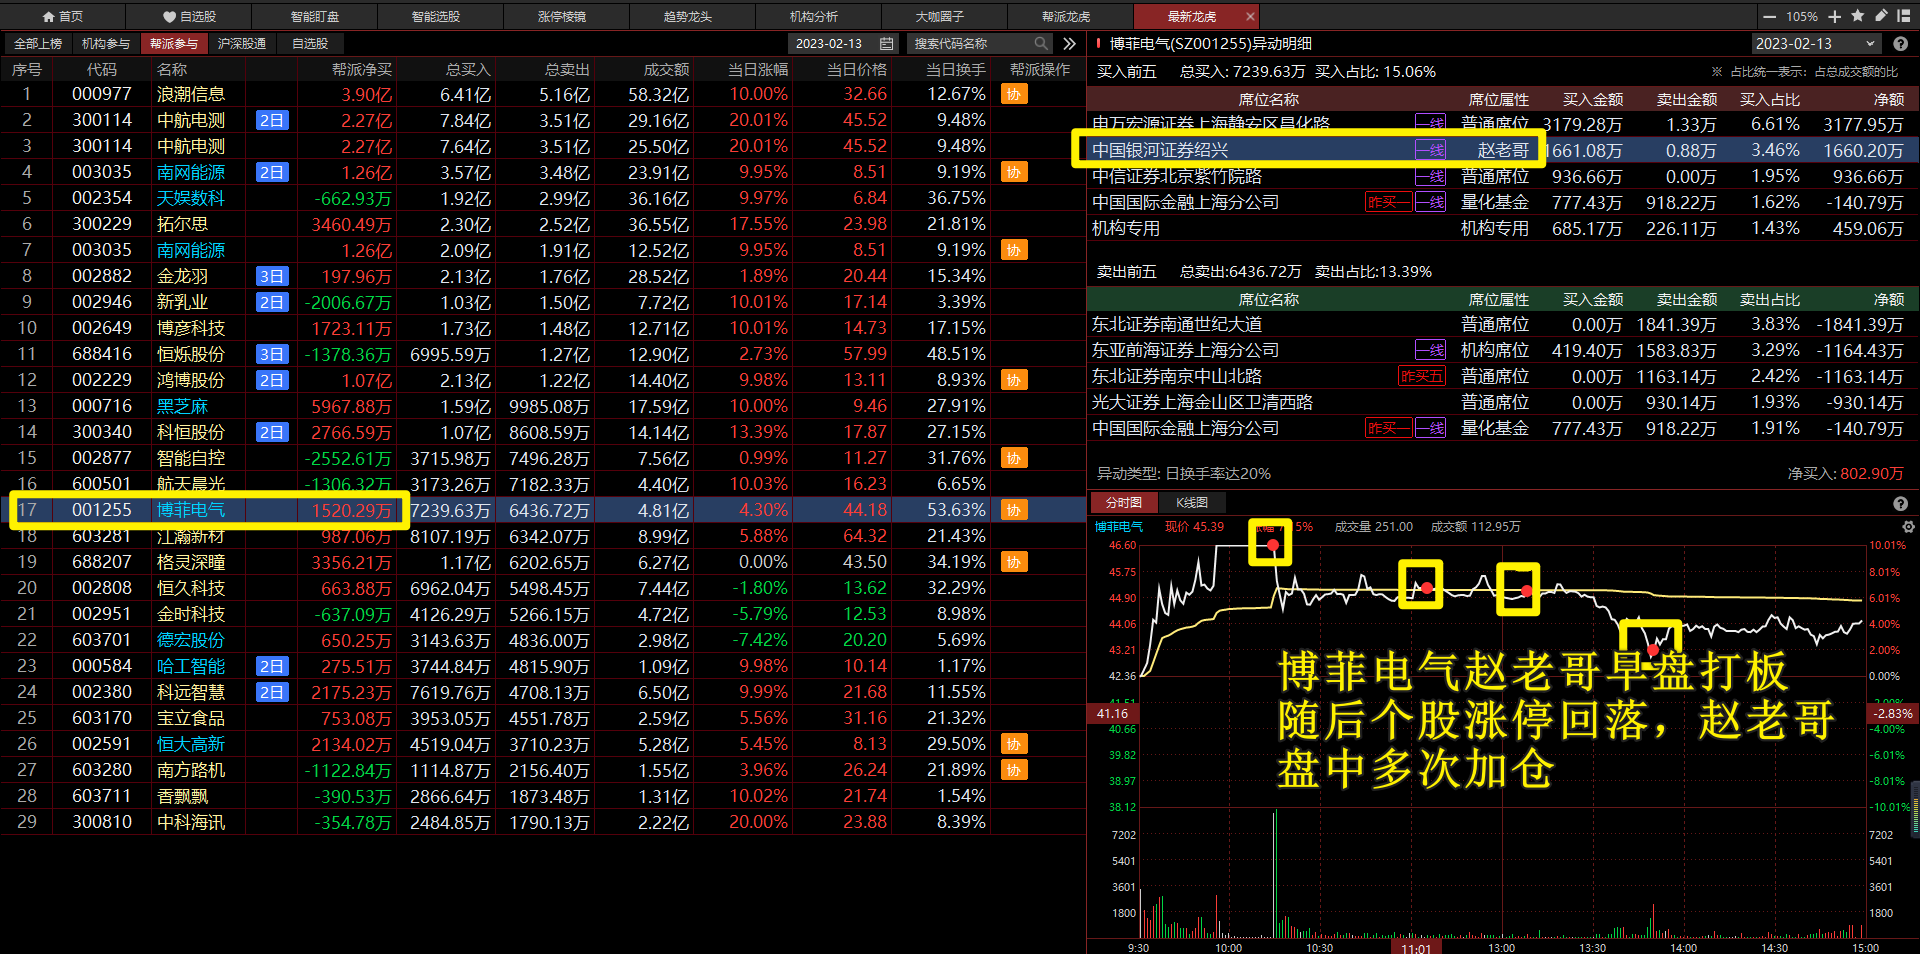Expand panel with double-arrow icon
1920x954 pixels.
coord(1069,44)
